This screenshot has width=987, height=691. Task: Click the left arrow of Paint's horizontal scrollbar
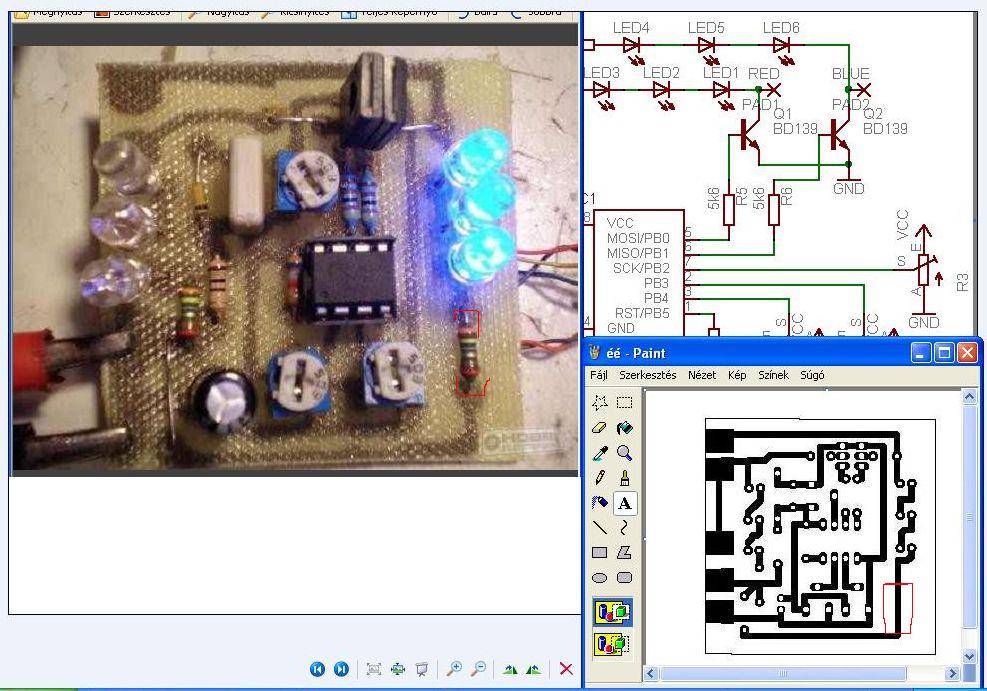point(651,673)
